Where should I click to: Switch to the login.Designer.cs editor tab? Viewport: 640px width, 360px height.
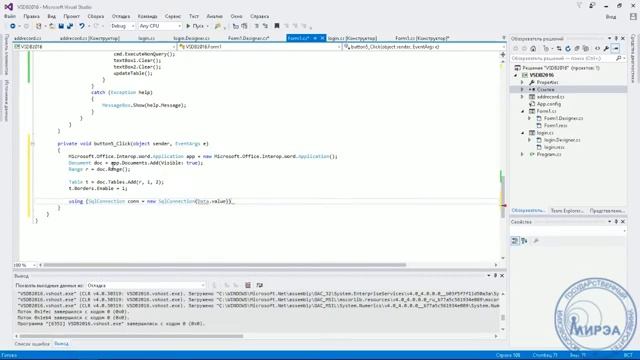(191, 38)
